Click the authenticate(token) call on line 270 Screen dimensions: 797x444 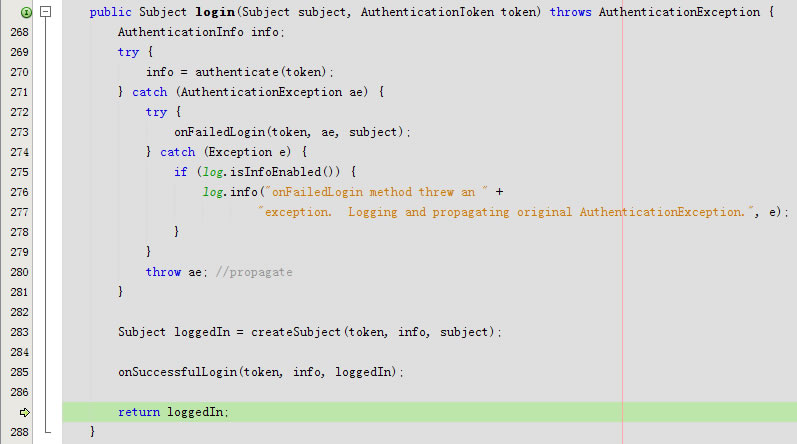pyautogui.click(x=261, y=72)
